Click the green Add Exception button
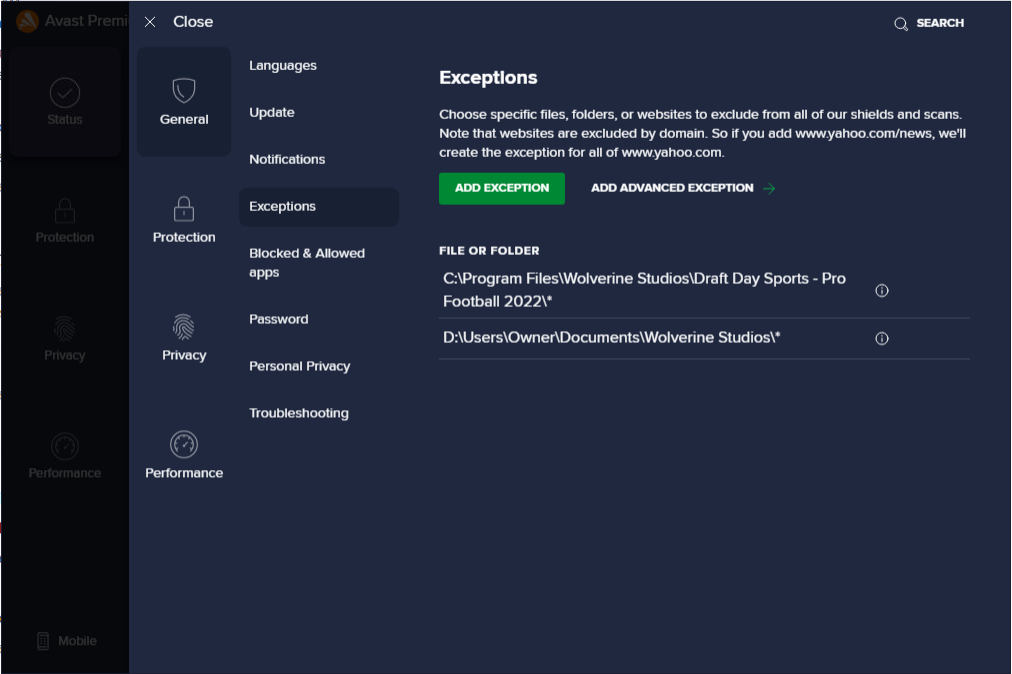Viewport: 1012px width, 674px height. point(502,189)
